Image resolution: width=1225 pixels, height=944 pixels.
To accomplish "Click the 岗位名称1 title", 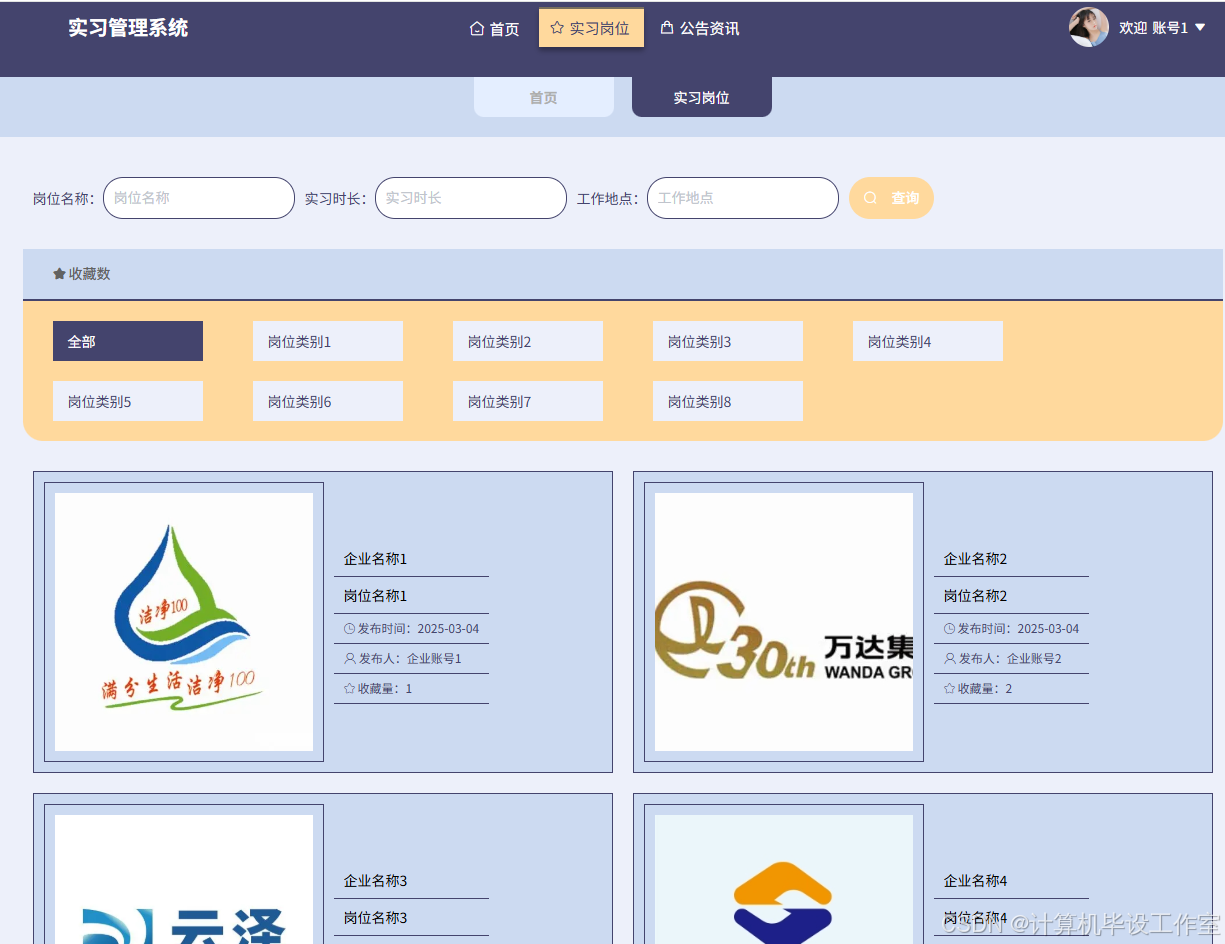I will tap(376, 596).
